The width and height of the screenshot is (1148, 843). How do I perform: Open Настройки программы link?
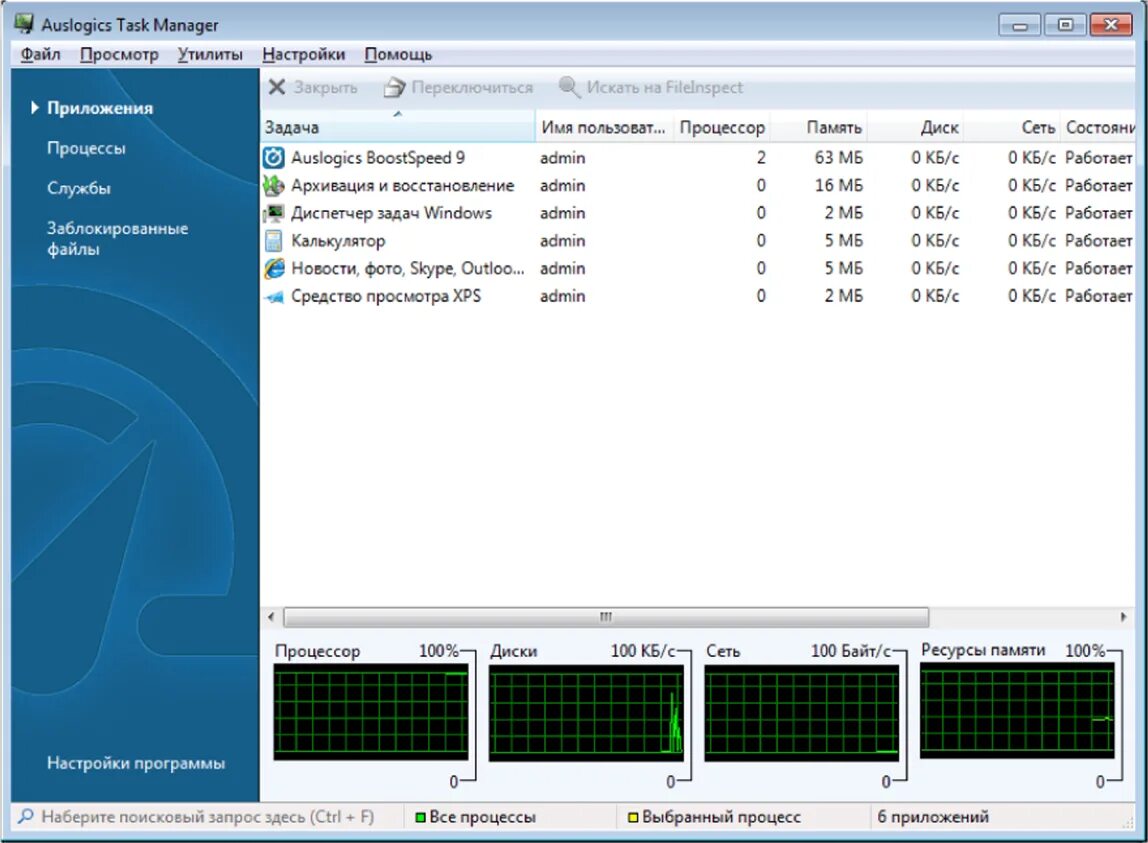[x=136, y=763]
